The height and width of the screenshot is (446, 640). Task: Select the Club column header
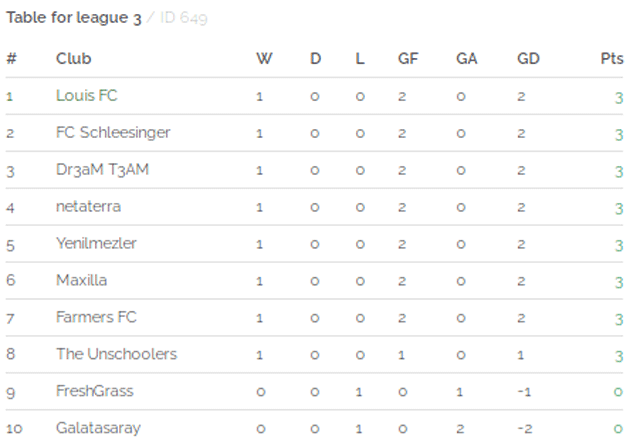point(73,58)
